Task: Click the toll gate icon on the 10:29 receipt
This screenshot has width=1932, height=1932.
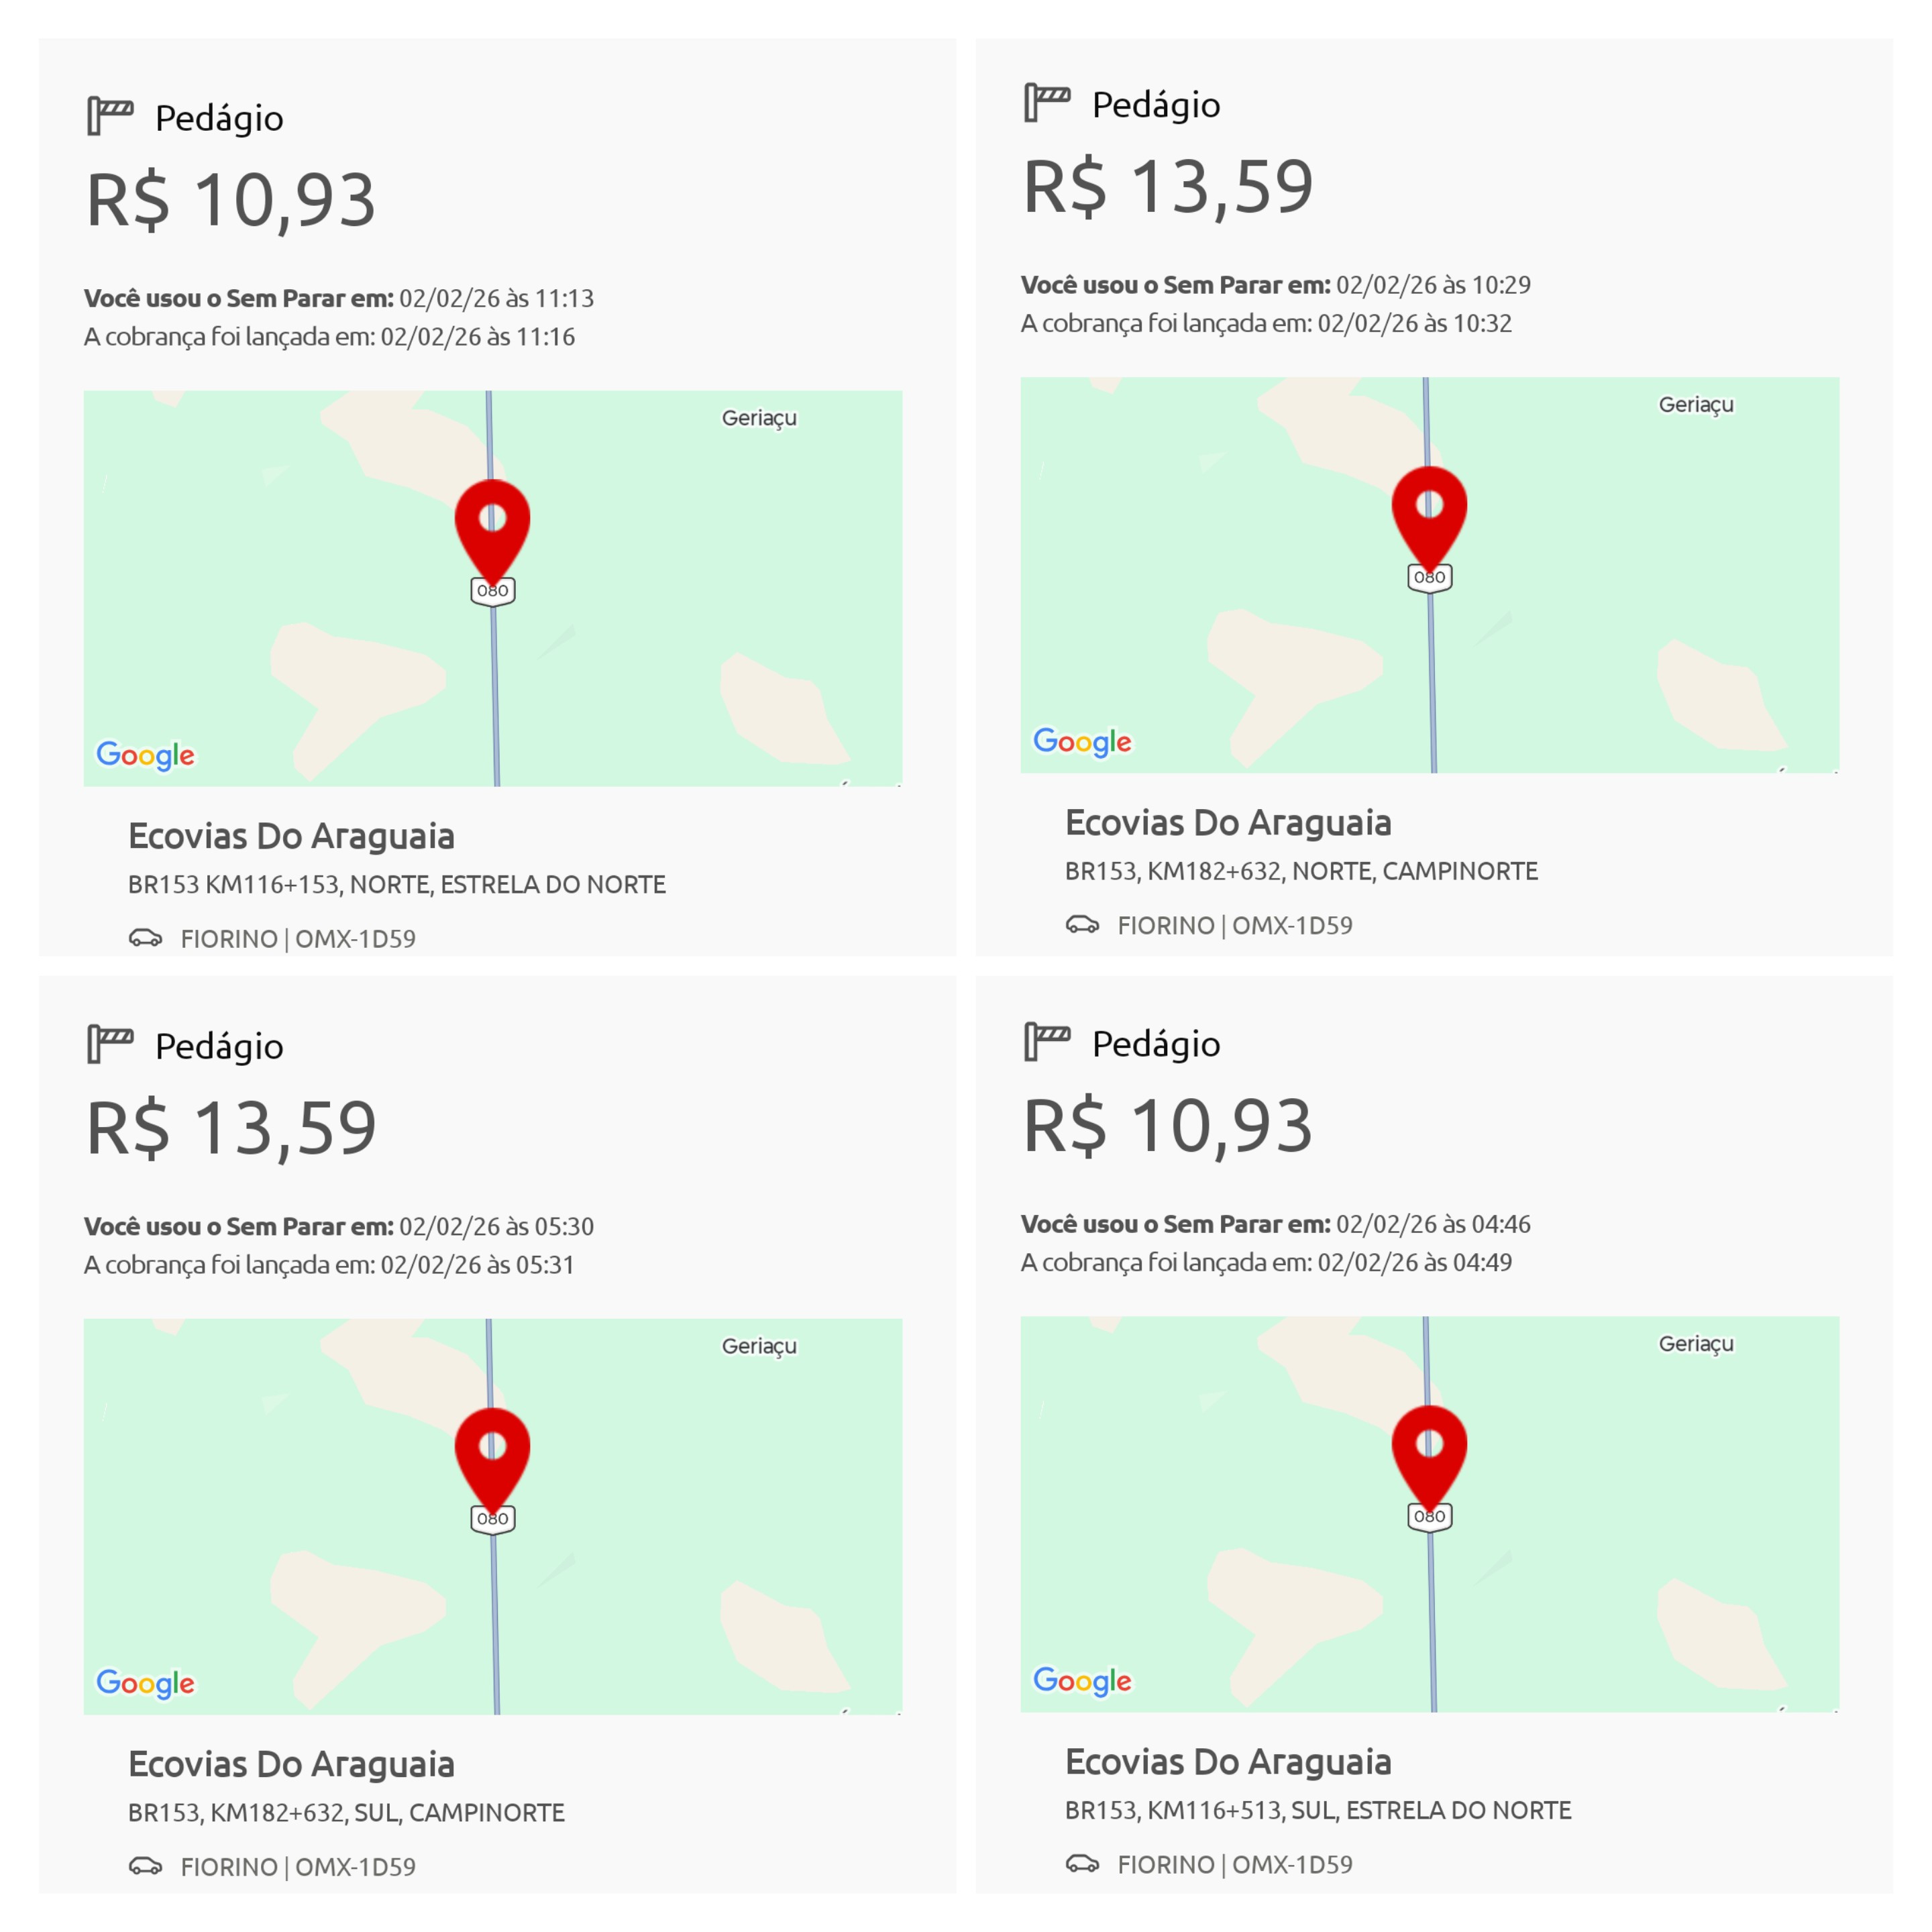Action: point(1047,103)
